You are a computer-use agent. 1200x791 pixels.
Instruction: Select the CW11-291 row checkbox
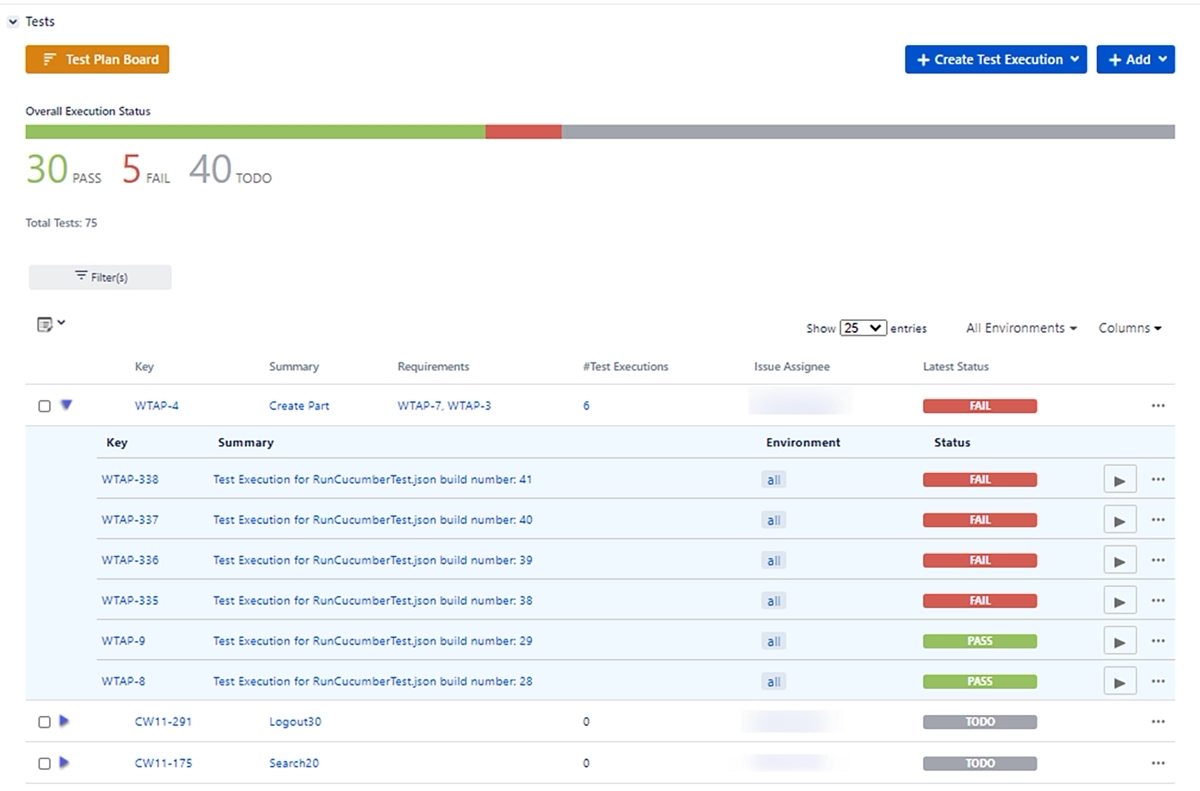tap(44, 722)
